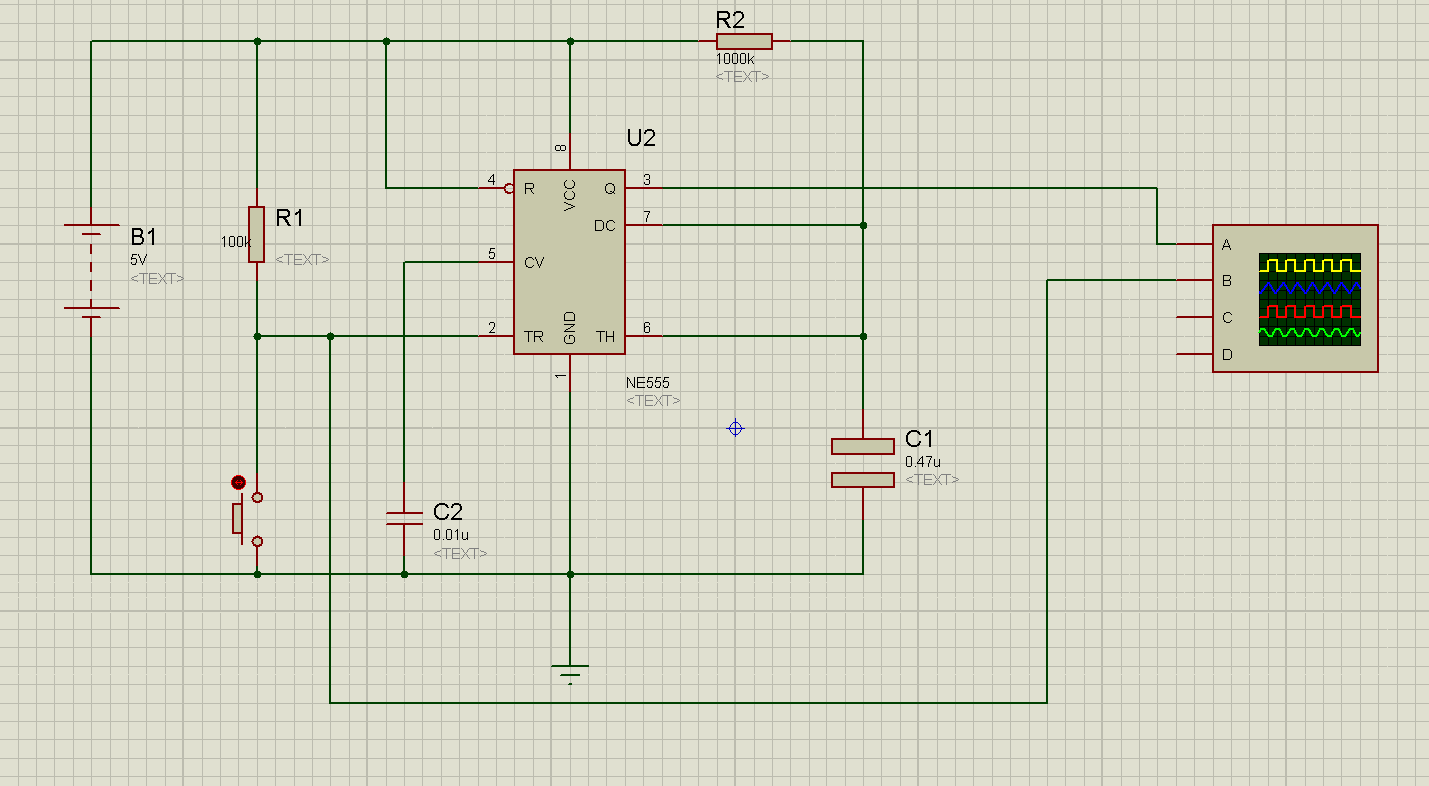
Task: Click the oscilloscope waveform display thumbnail
Action: tap(1310, 299)
